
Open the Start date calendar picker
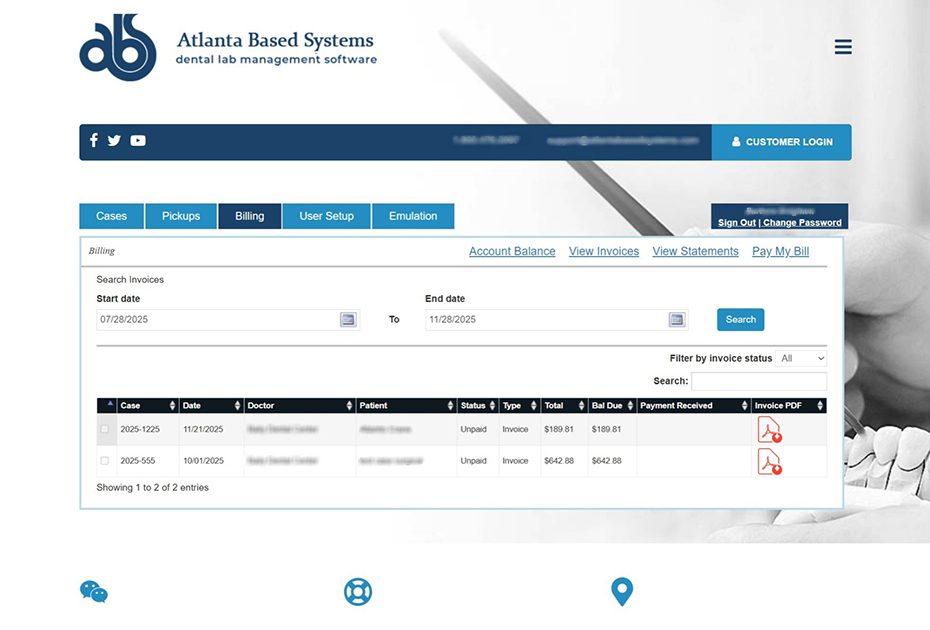tap(348, 320)
